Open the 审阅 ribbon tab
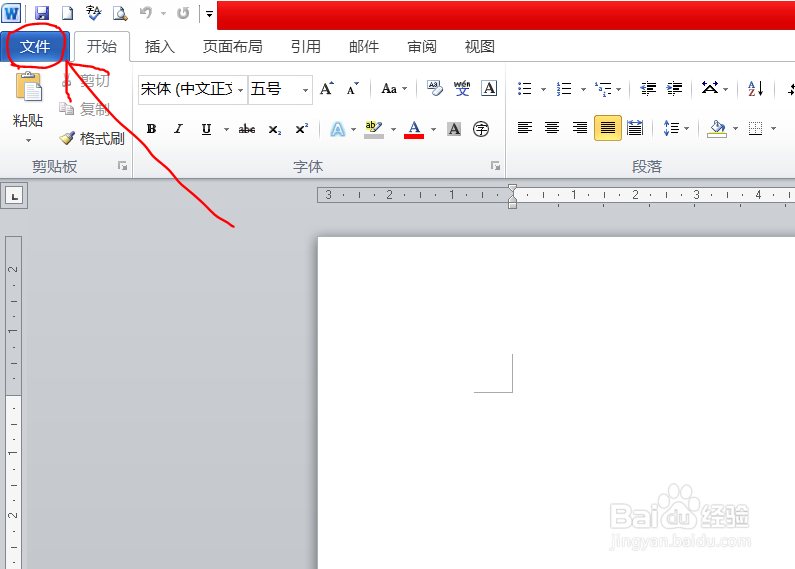The height and width of the screenshot is (569, 795). pyautogui.click(x=422, y=47)
